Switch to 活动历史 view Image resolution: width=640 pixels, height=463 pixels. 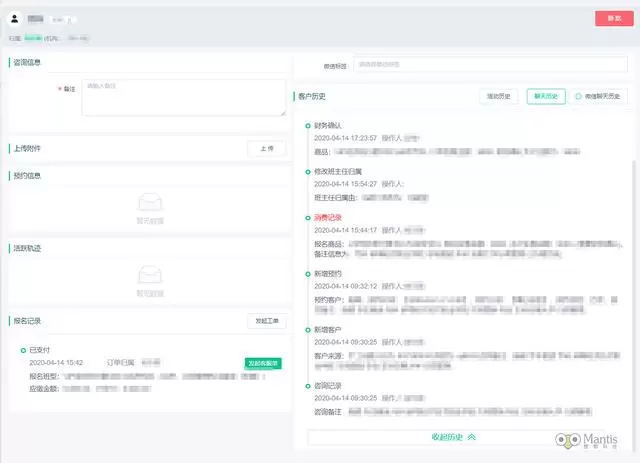(x=499, y=96)
